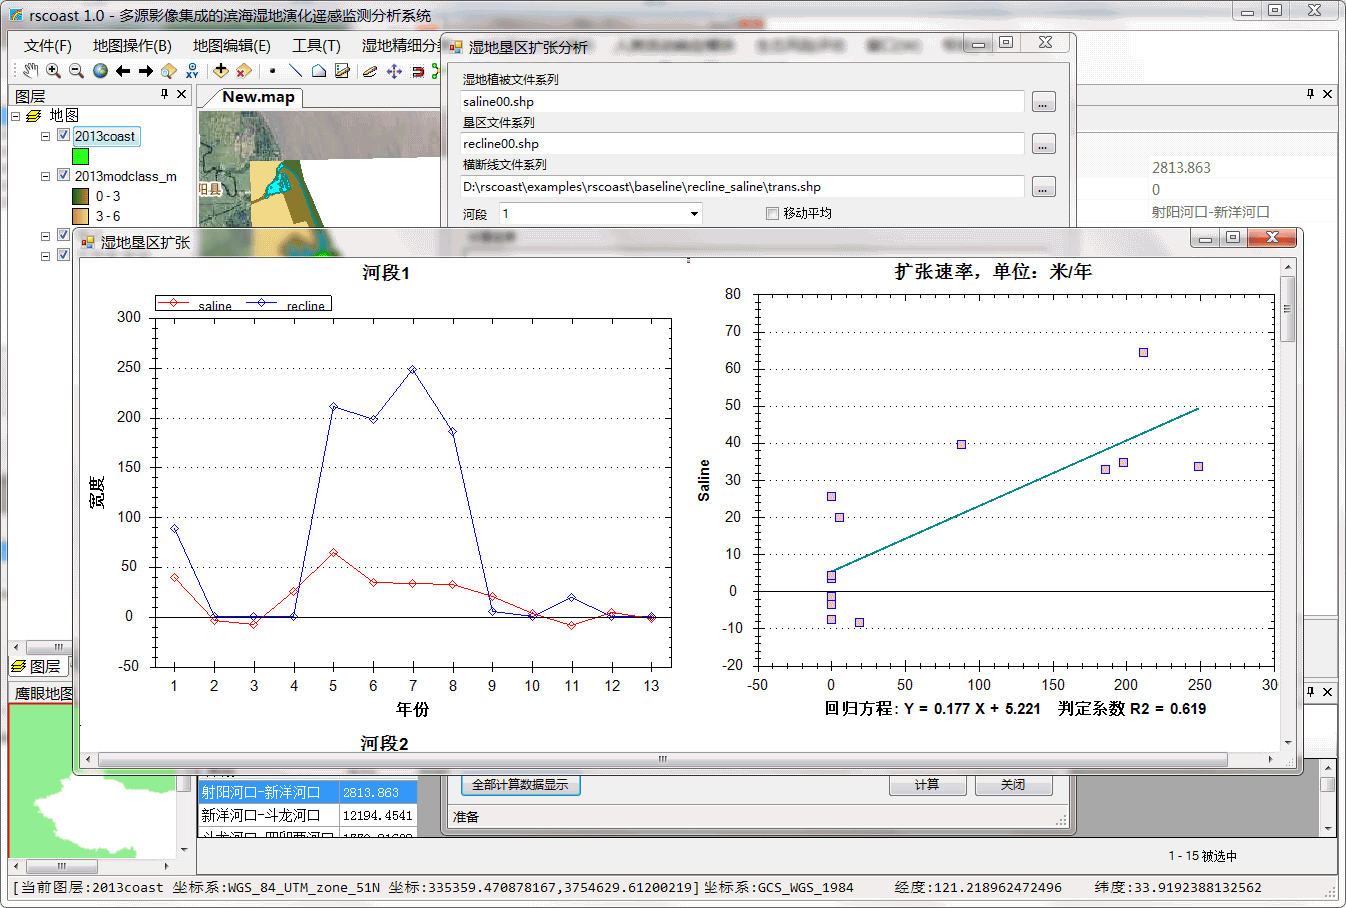Collapse the bottom layer node in tree
The height and width of the screenshot is (908, 1346).
pos(45,256)
